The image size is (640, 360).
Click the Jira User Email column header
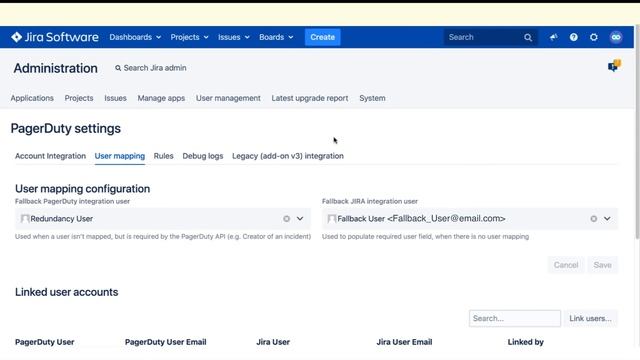404,342
